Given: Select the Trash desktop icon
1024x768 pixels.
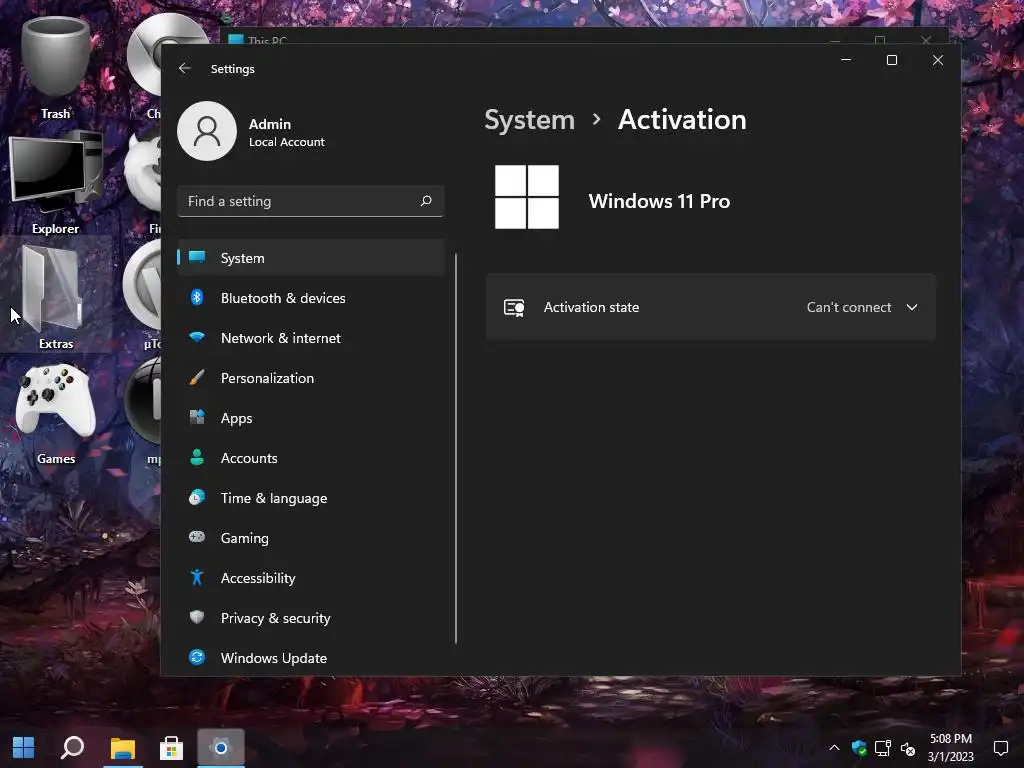Looking at the screenshot, I should (56, 67).
